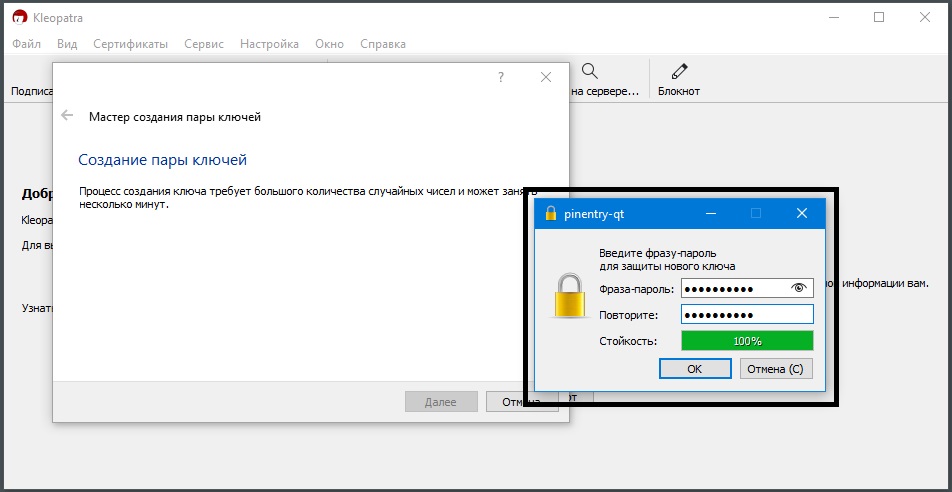
Task: Click the large golden padlock image
Action: 570,296
